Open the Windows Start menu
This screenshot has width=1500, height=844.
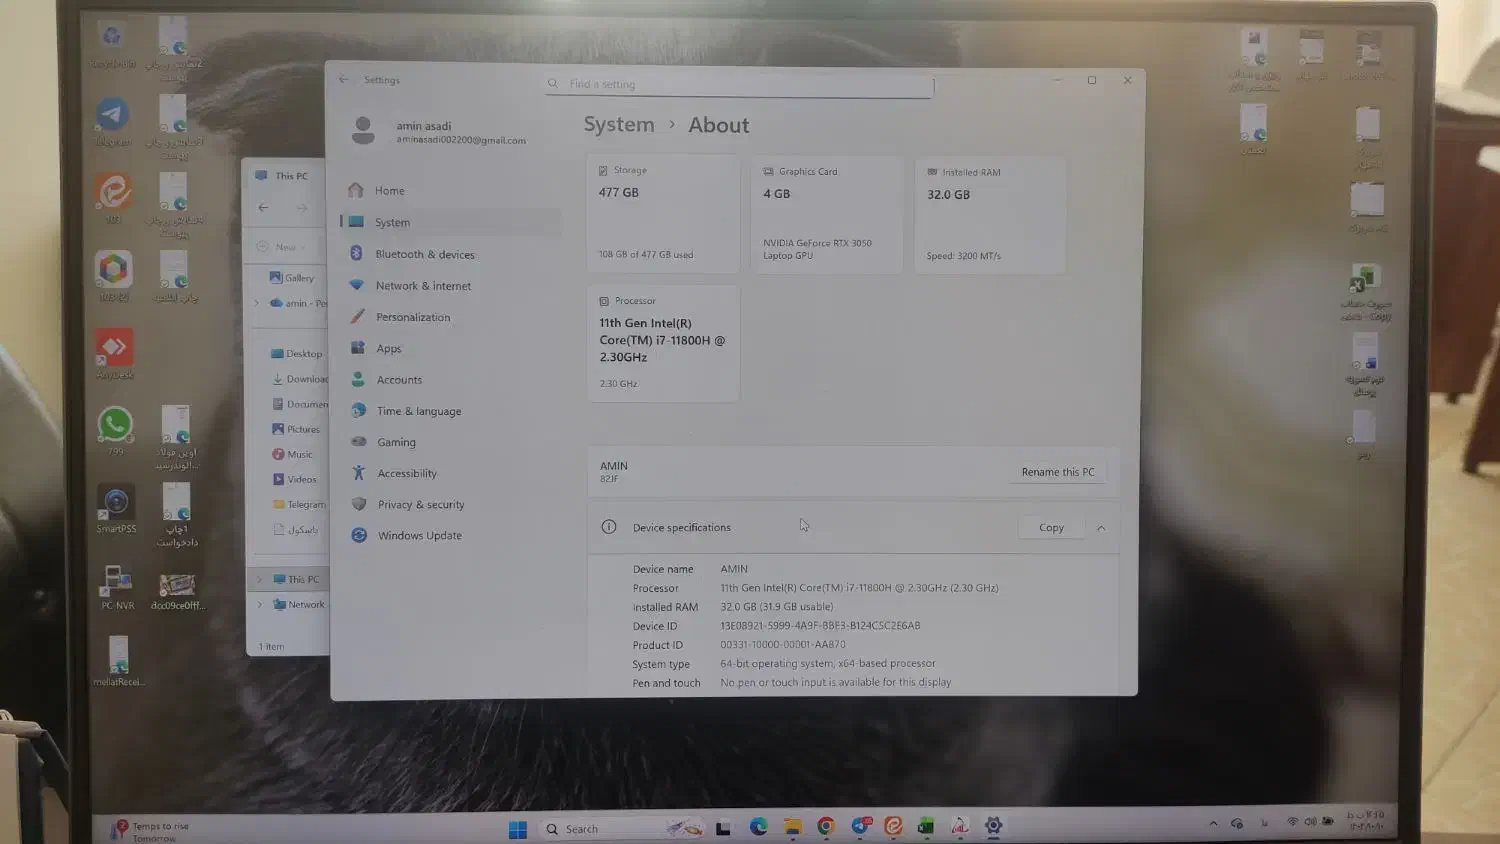tap(518, 829)
